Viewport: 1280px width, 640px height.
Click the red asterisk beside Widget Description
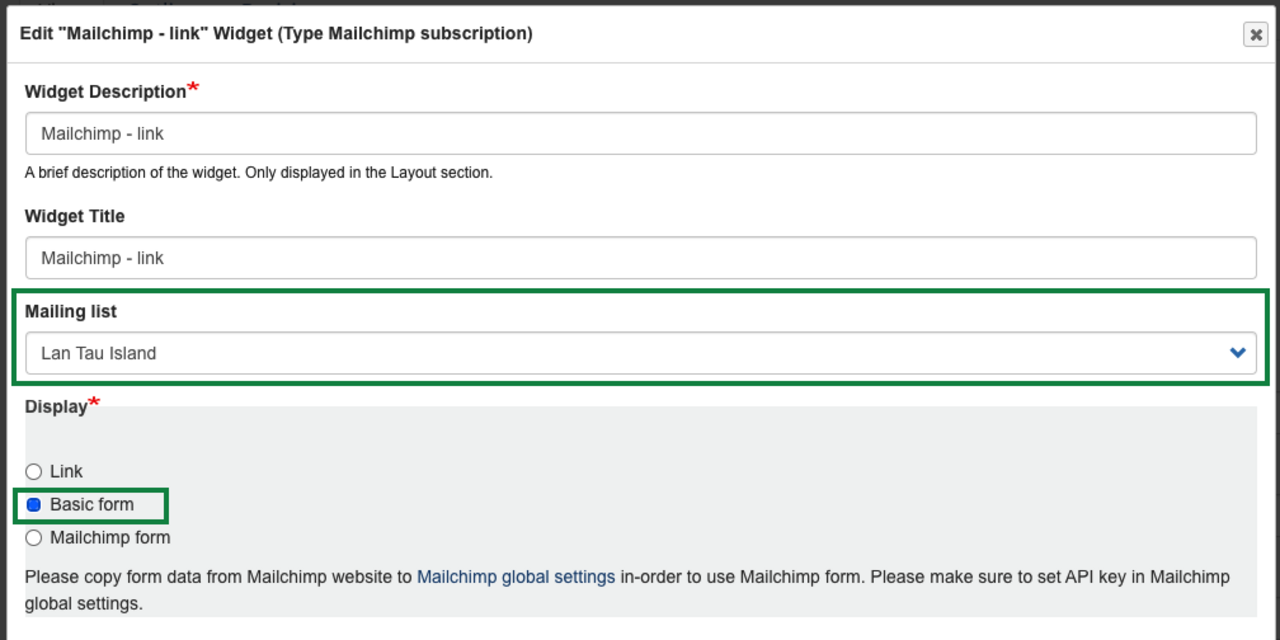point(194,89)
